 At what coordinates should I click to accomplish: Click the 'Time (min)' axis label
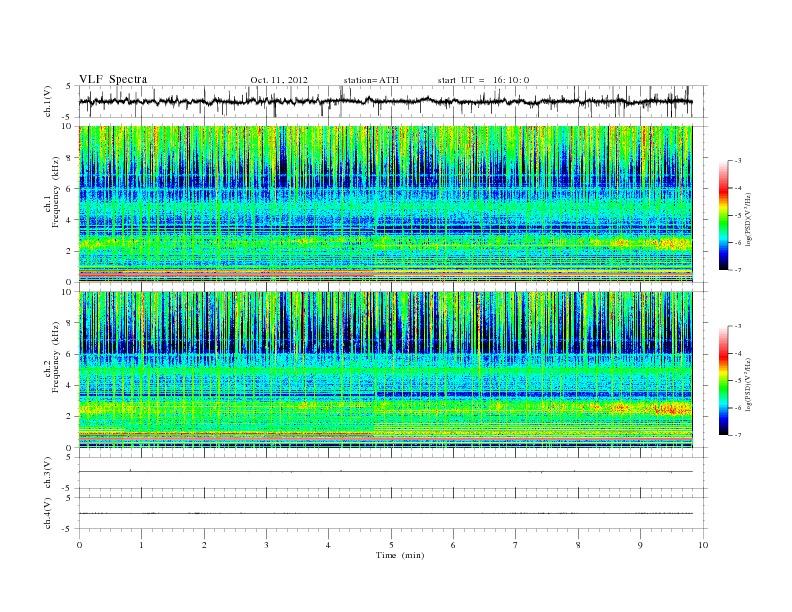click(x=400, y=555)
